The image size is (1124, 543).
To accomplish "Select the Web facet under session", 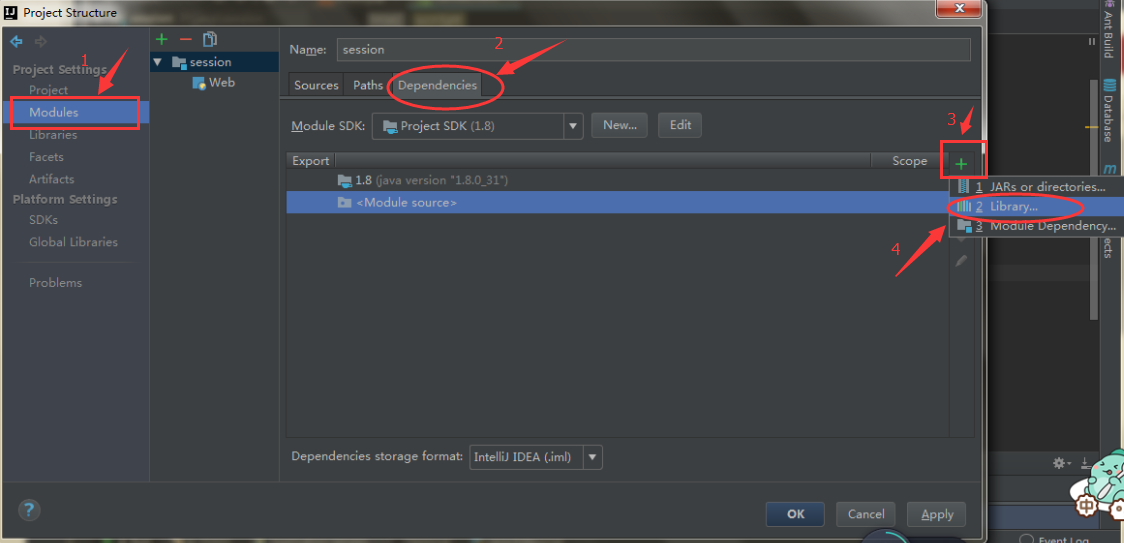I will [215, 82].
